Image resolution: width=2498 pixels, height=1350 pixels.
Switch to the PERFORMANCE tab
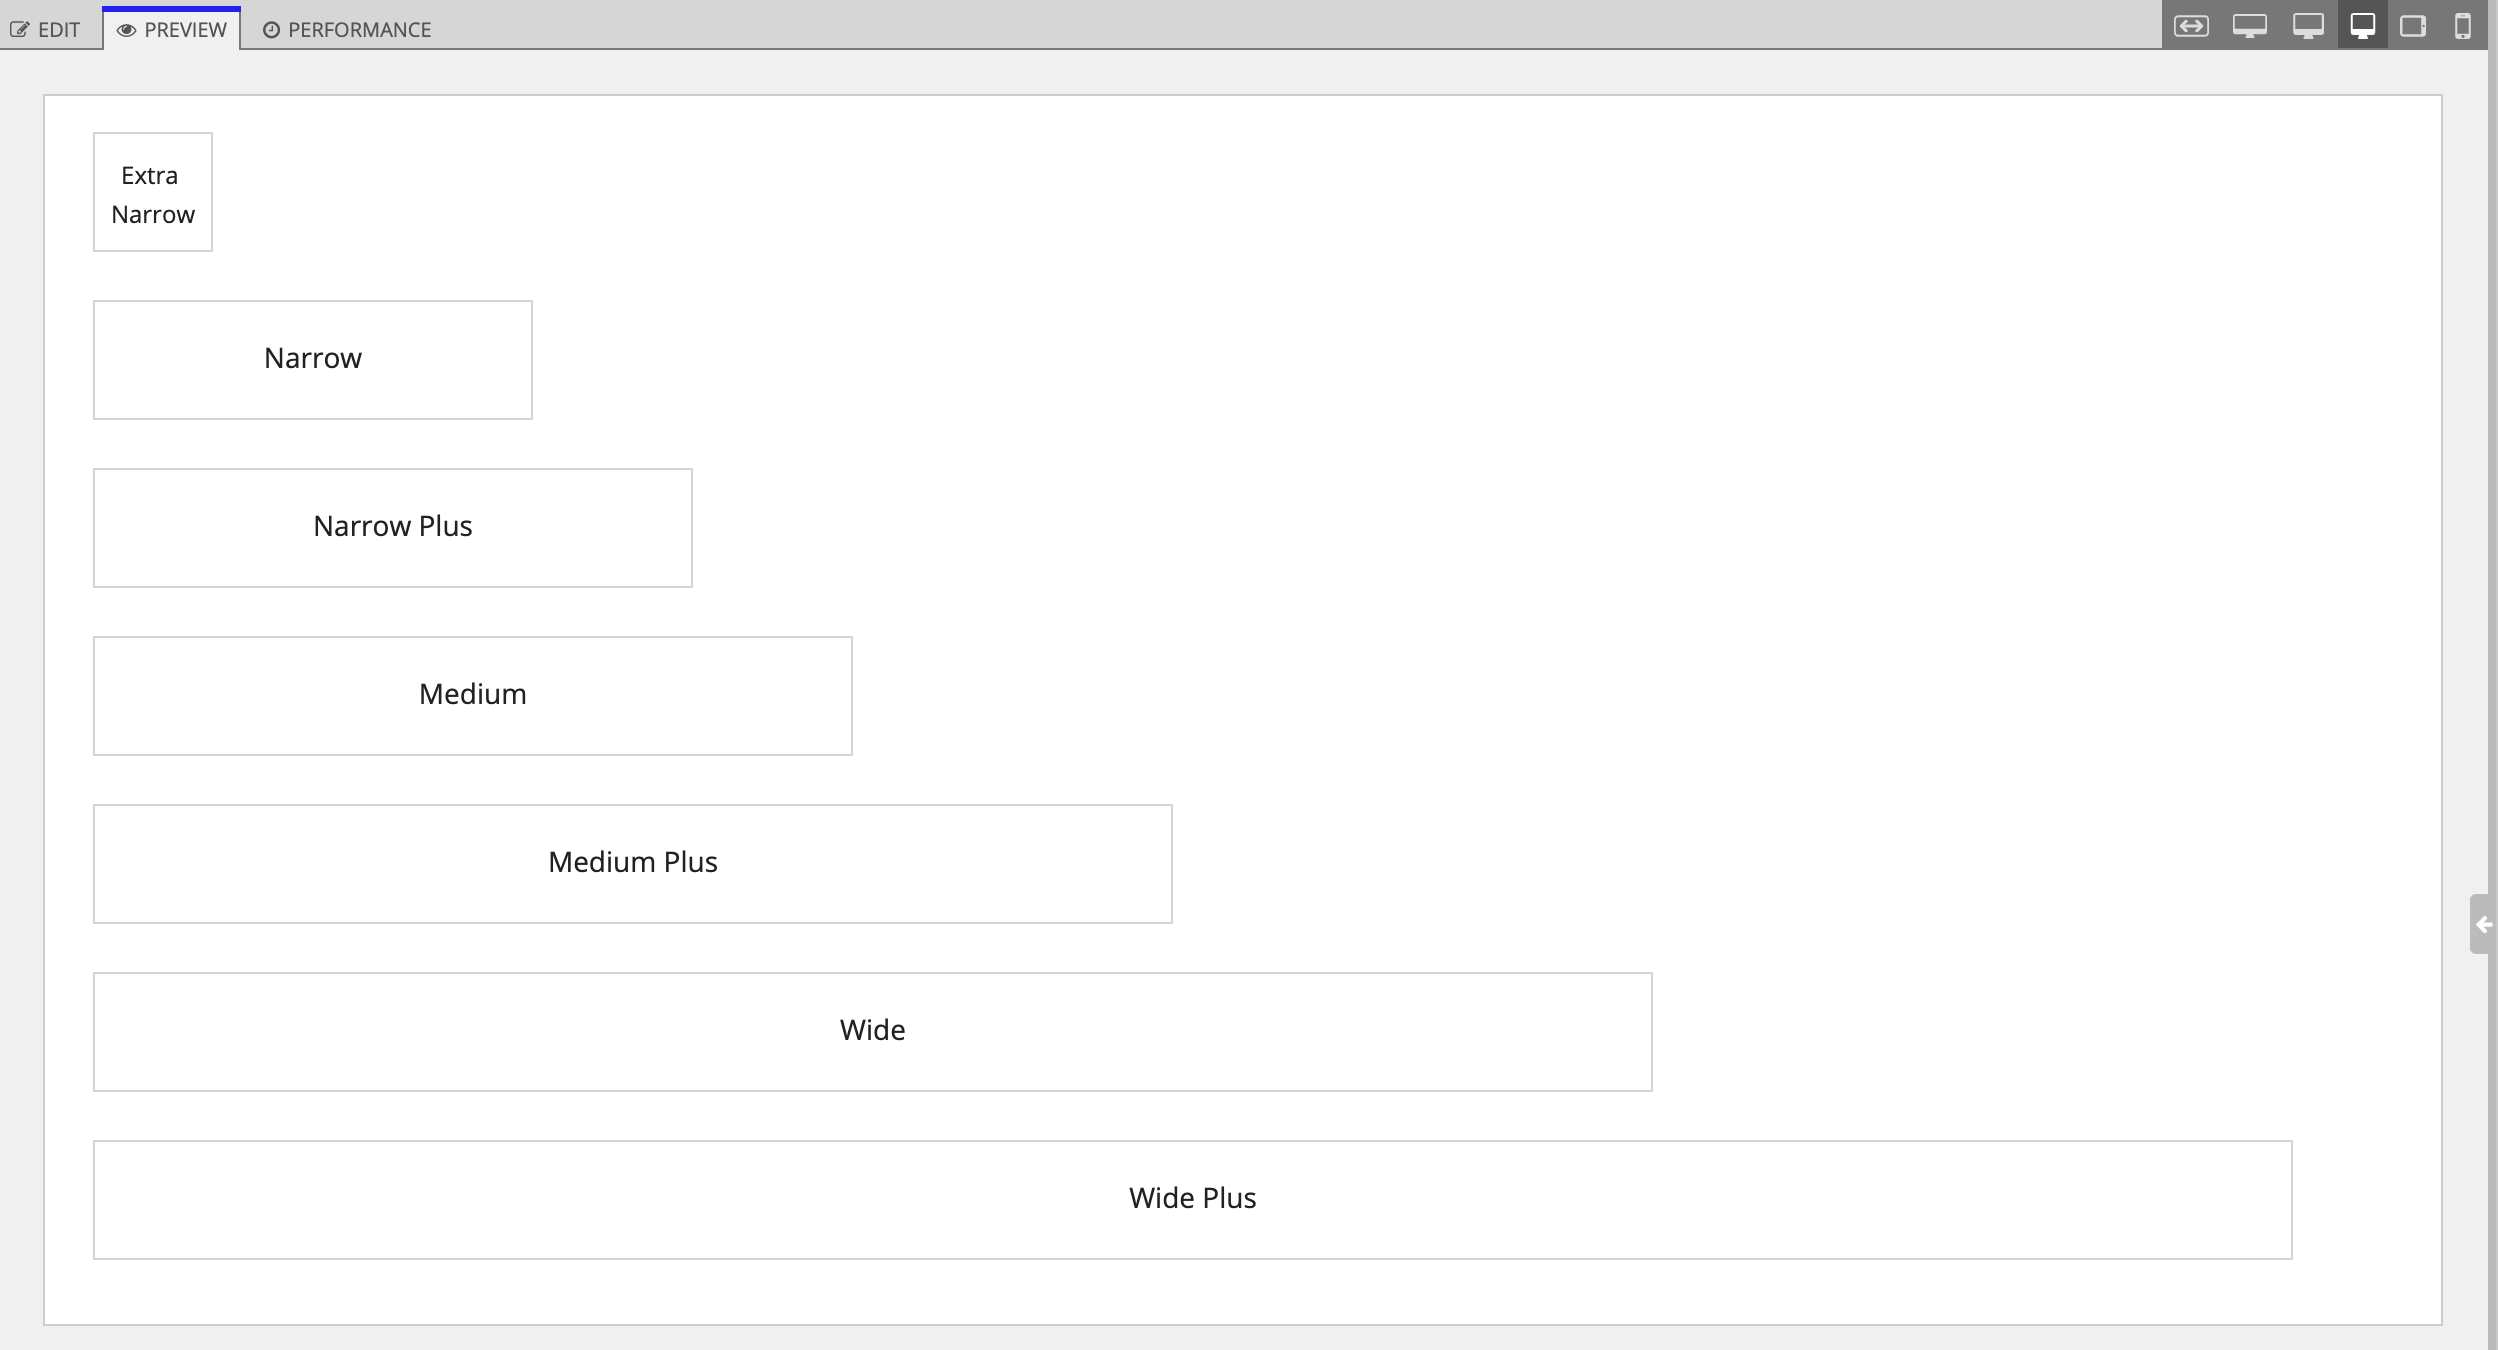[346, 28]
